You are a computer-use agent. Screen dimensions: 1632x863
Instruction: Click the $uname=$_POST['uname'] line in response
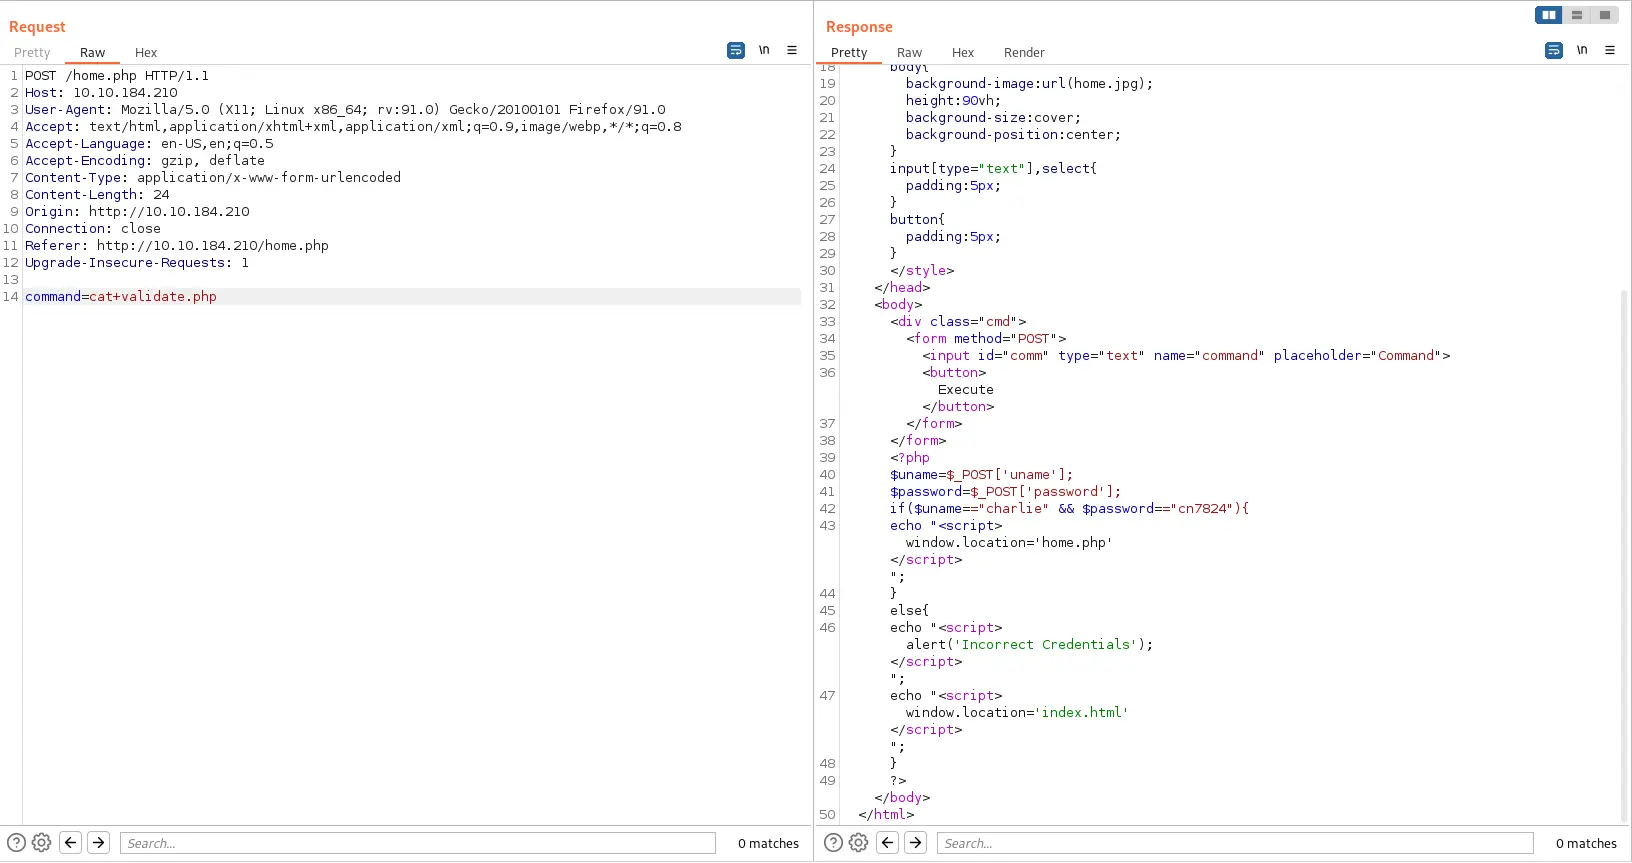981,475
